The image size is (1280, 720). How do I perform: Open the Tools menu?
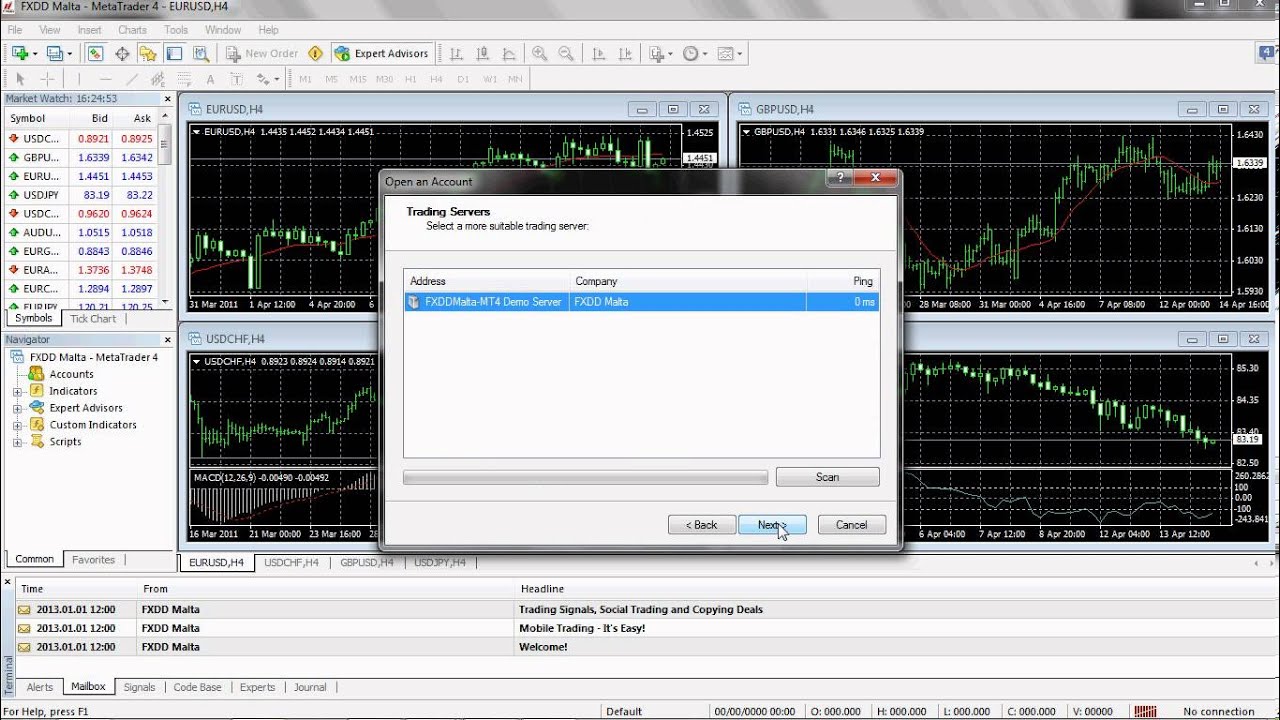pyautogui.click(x=176, y=30)
